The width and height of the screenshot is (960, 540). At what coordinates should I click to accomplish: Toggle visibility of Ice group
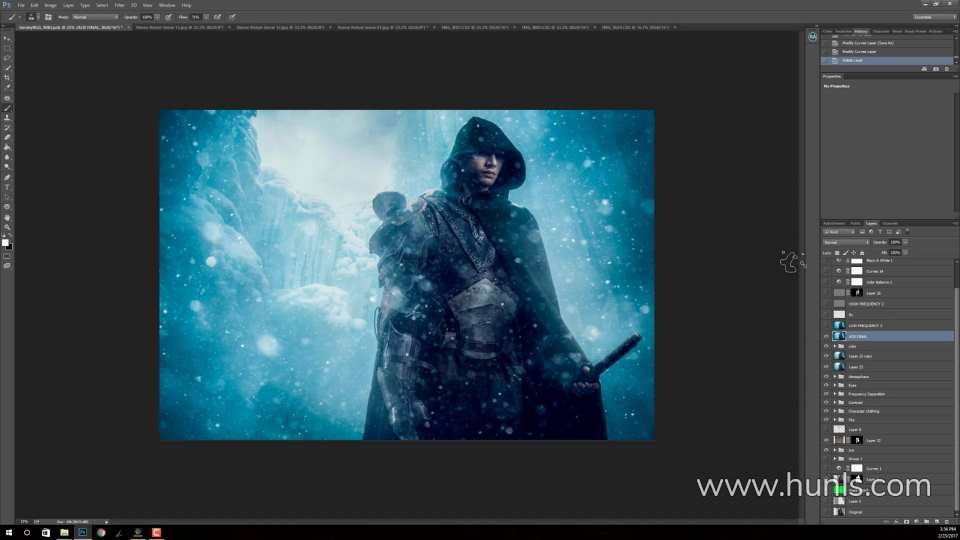click(827, 450)
